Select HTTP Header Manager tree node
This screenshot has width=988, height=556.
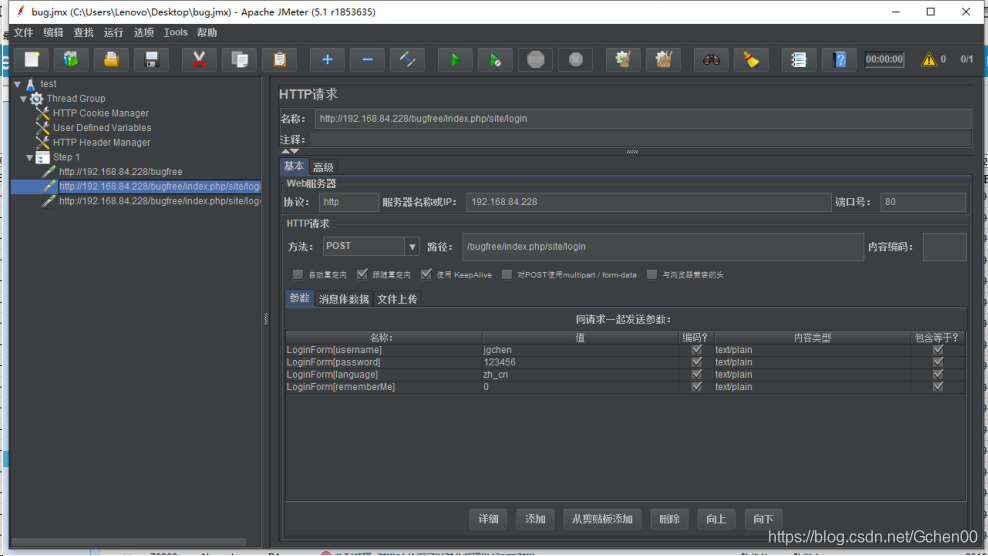(101, 142)
